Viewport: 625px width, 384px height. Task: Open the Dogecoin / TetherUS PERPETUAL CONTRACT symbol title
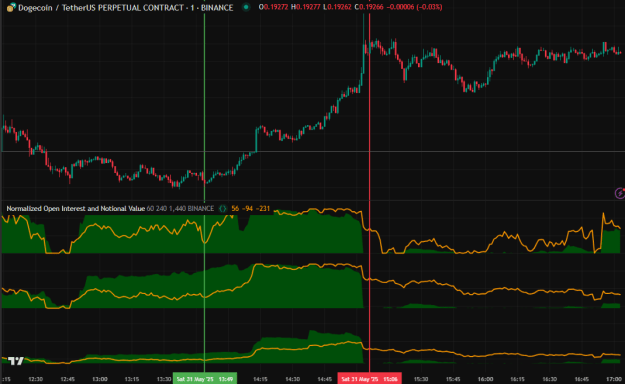coord(126,8)
